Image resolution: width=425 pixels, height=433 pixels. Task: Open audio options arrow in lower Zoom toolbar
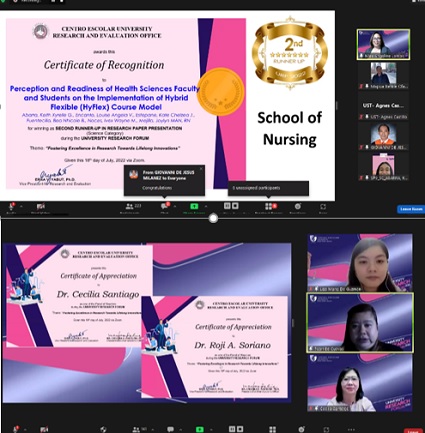(25, 429)
